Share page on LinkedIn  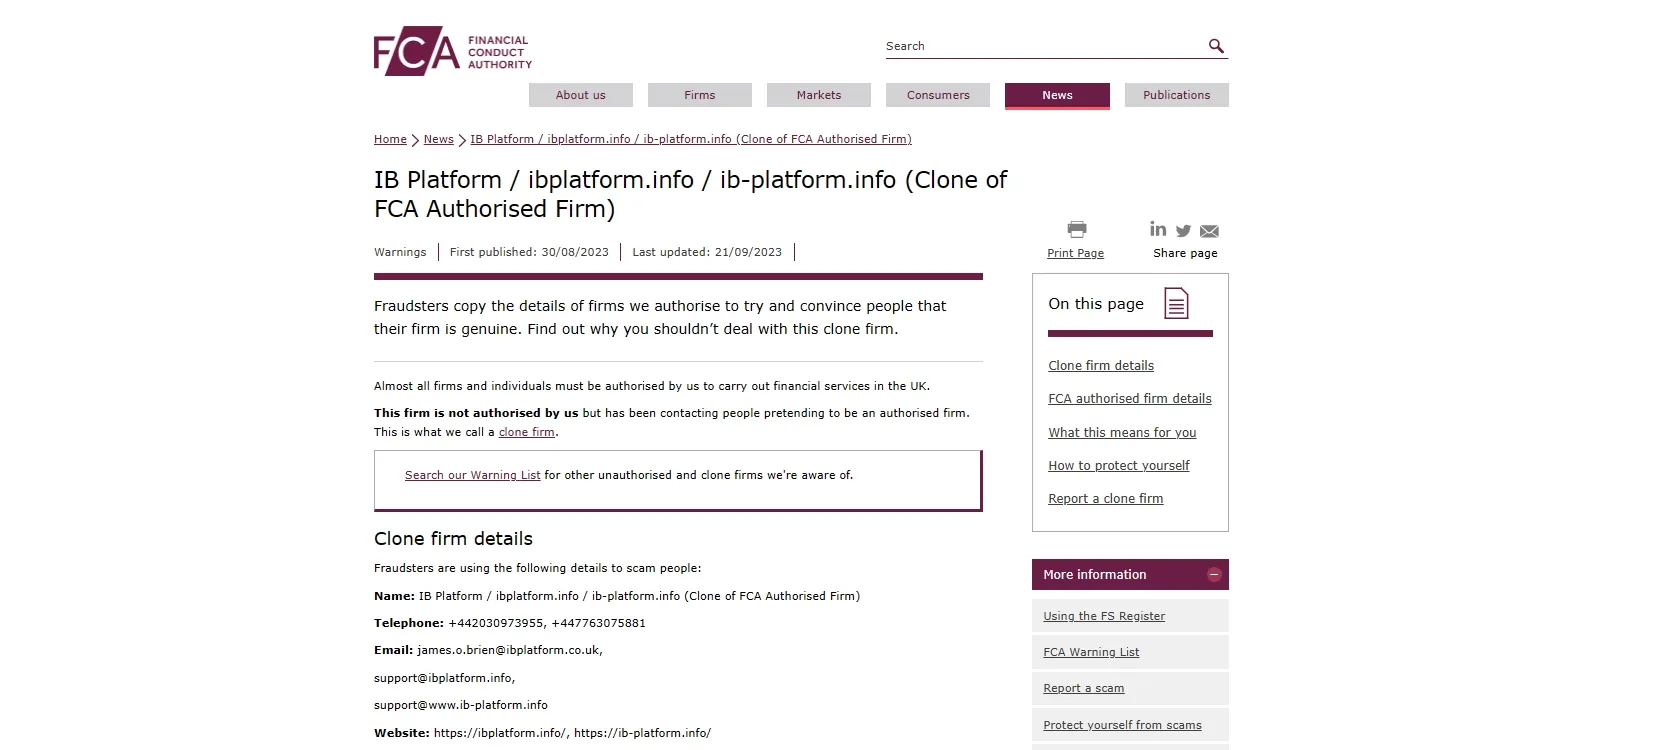coord(1158,229)
